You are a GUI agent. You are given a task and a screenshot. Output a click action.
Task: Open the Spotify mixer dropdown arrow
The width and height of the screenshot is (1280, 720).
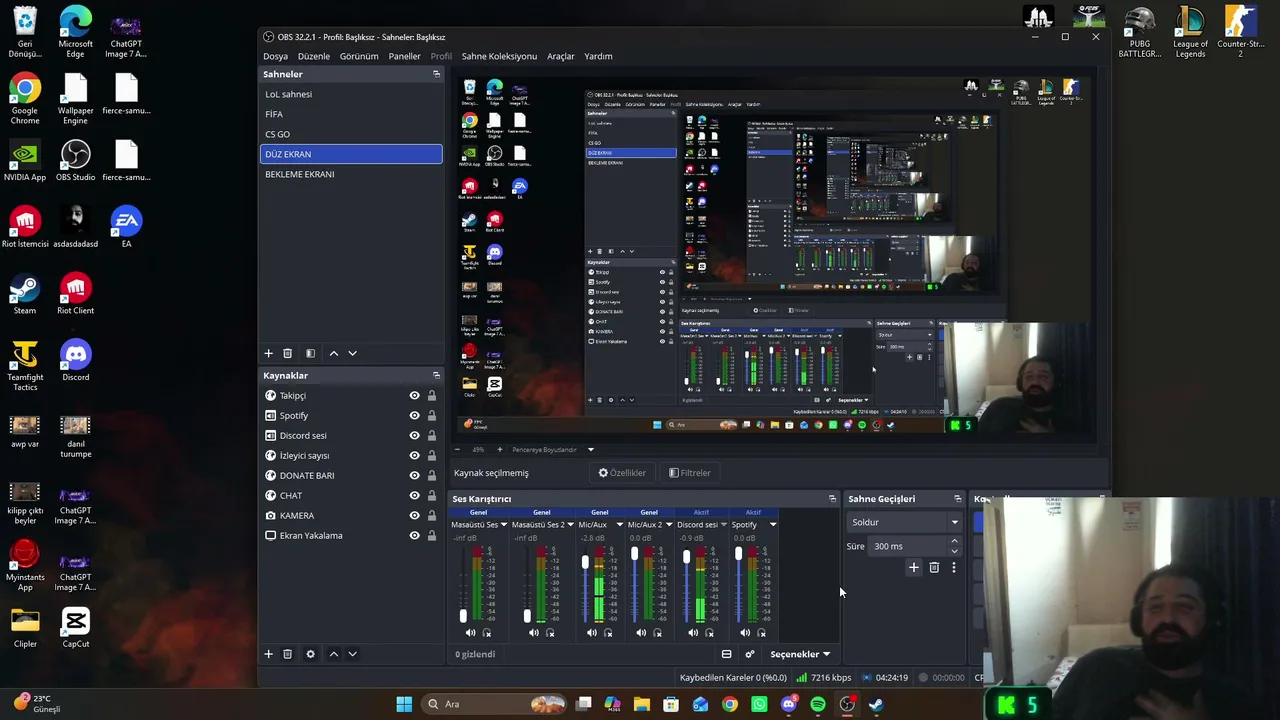point(773,524)
